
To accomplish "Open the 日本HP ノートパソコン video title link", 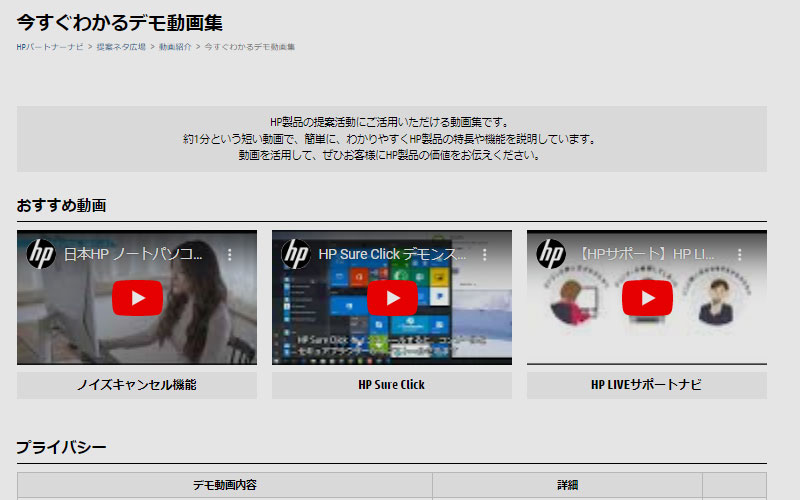I will (x=133, y=254).
